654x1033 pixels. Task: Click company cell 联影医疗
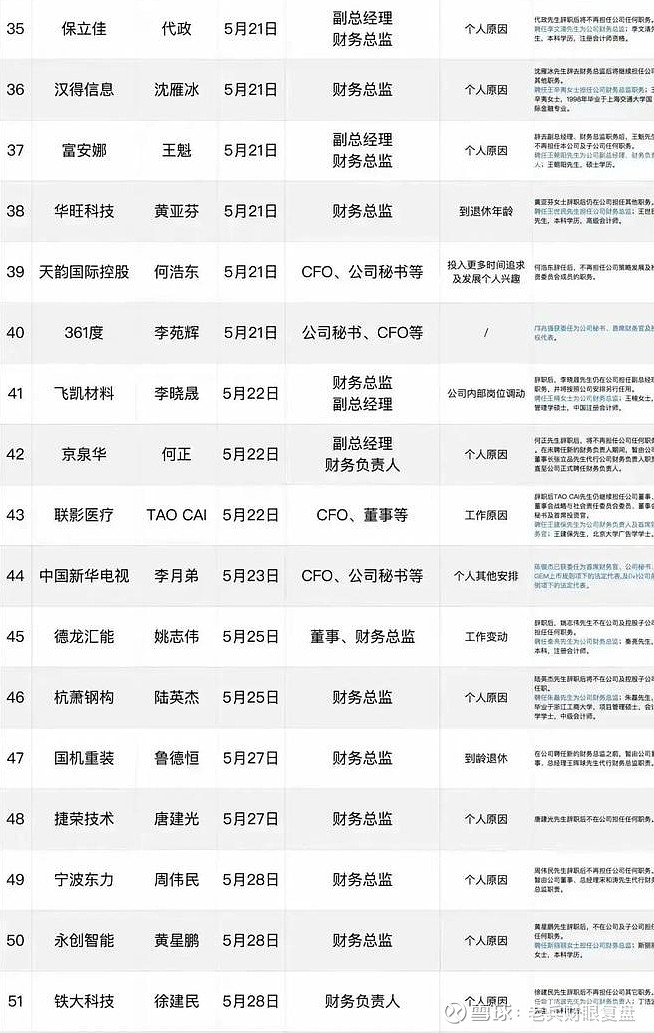[84, 515]
